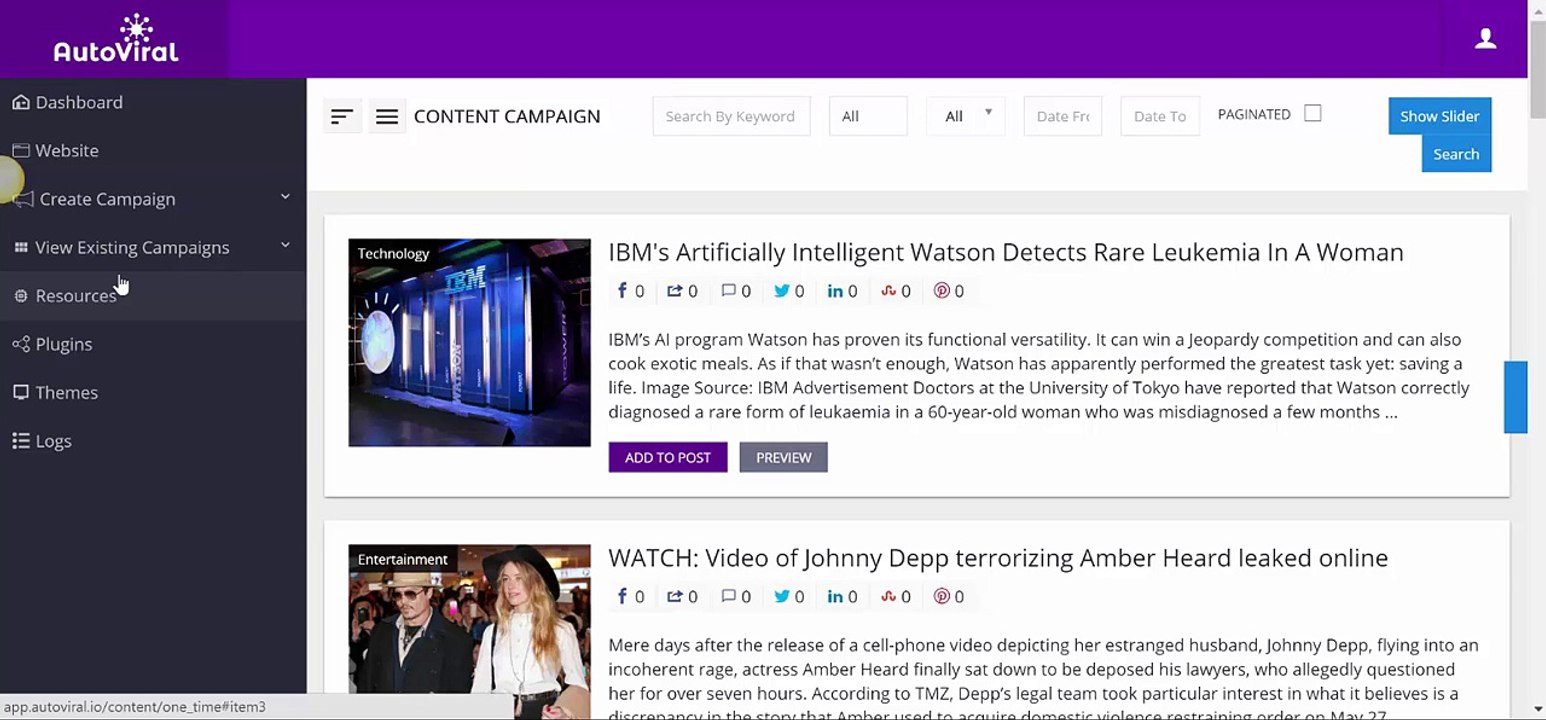The image size is (1546, 720).
Task: Click Pinterest count on IBM Watson article
Action: tap(949, 291)
